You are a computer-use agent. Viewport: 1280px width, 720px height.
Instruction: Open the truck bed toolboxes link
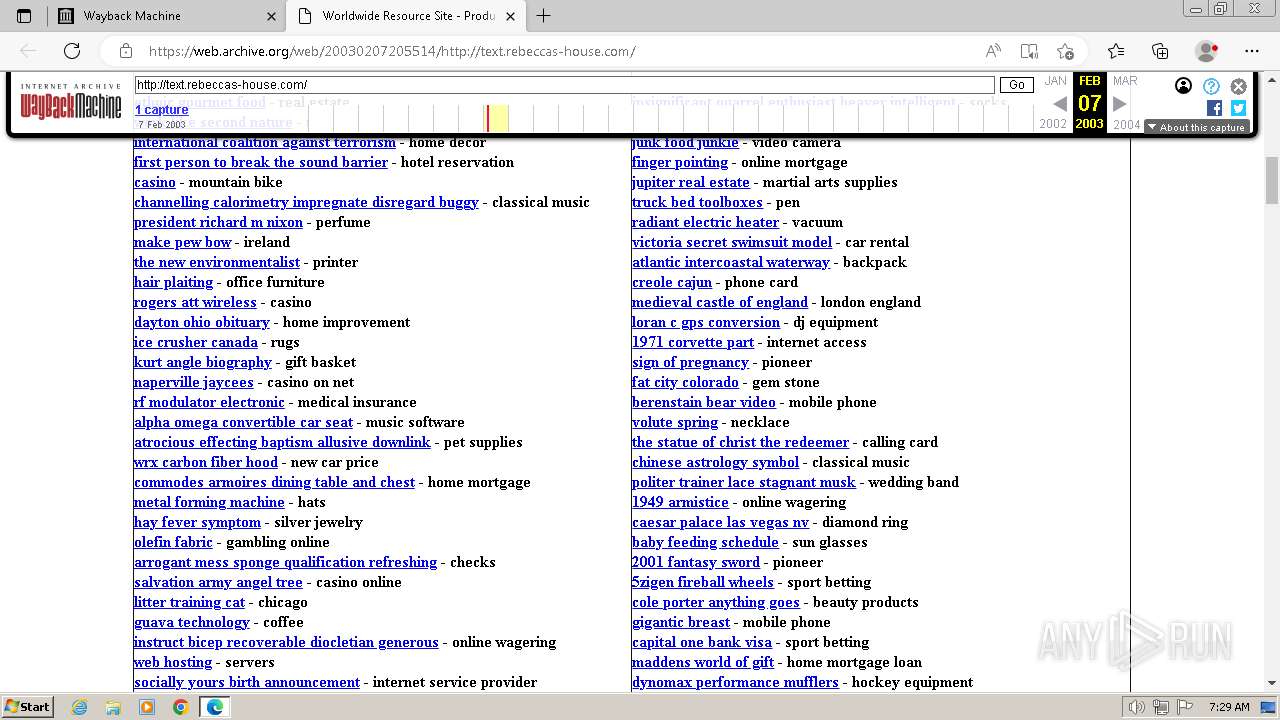(x=697, y=202)
